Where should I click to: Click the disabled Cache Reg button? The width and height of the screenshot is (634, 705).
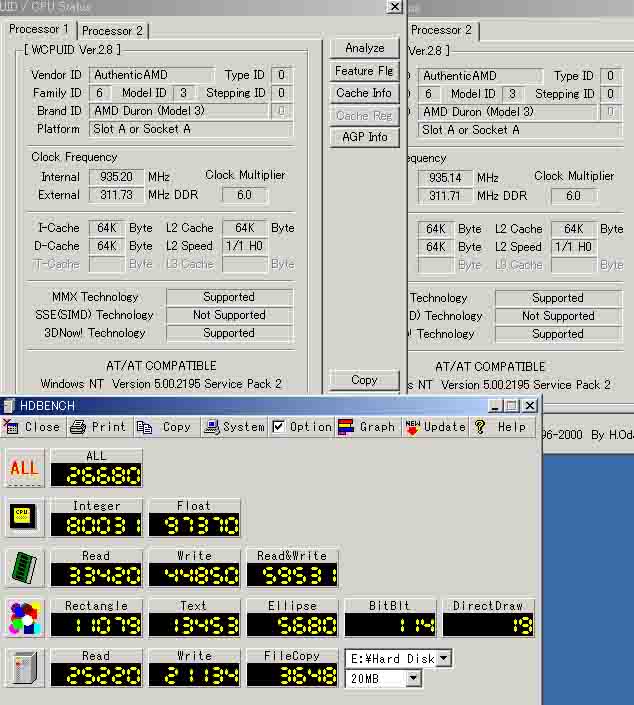365,116
